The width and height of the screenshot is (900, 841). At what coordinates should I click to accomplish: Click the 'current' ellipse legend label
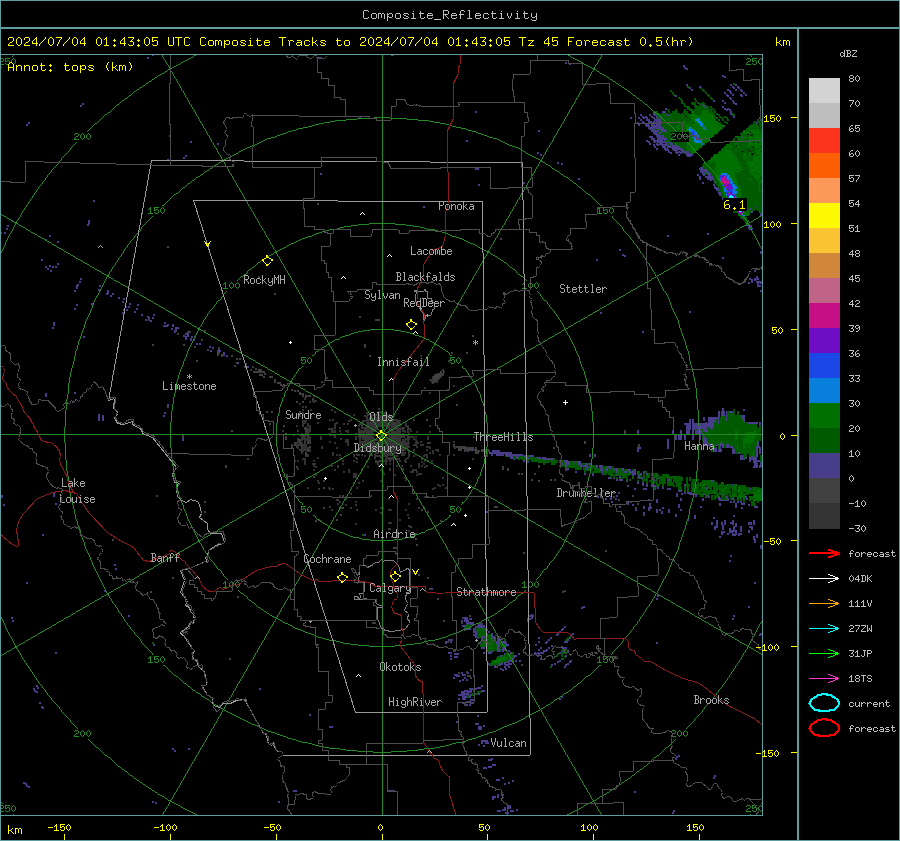(x=868, y=704)
